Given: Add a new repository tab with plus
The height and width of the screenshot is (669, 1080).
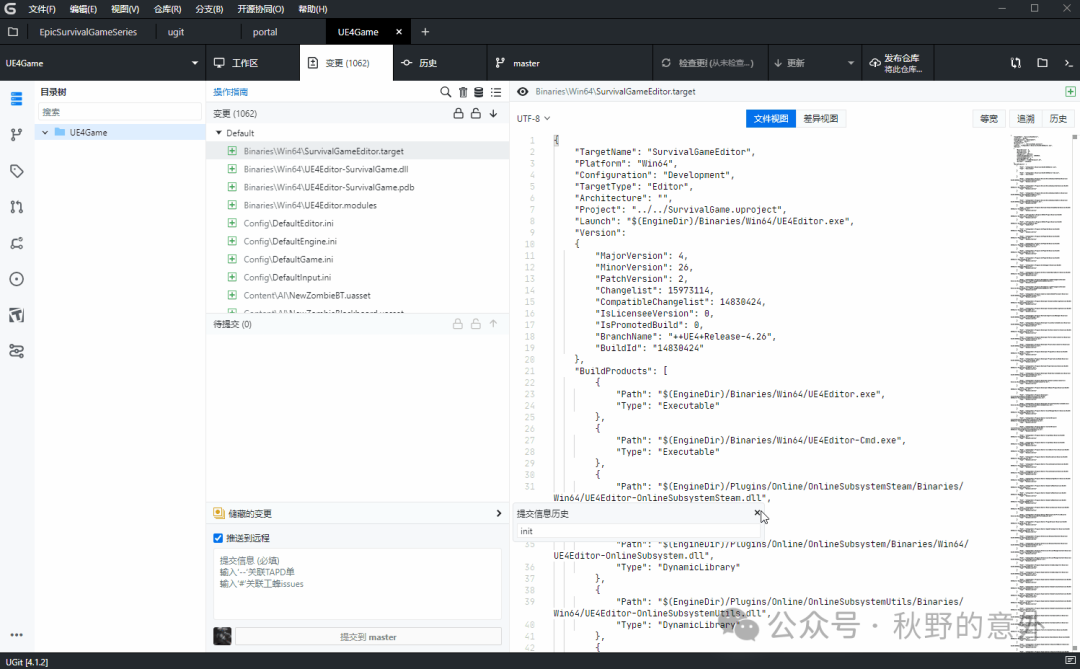Looking at the screenshot, I should tap(425, 32).
